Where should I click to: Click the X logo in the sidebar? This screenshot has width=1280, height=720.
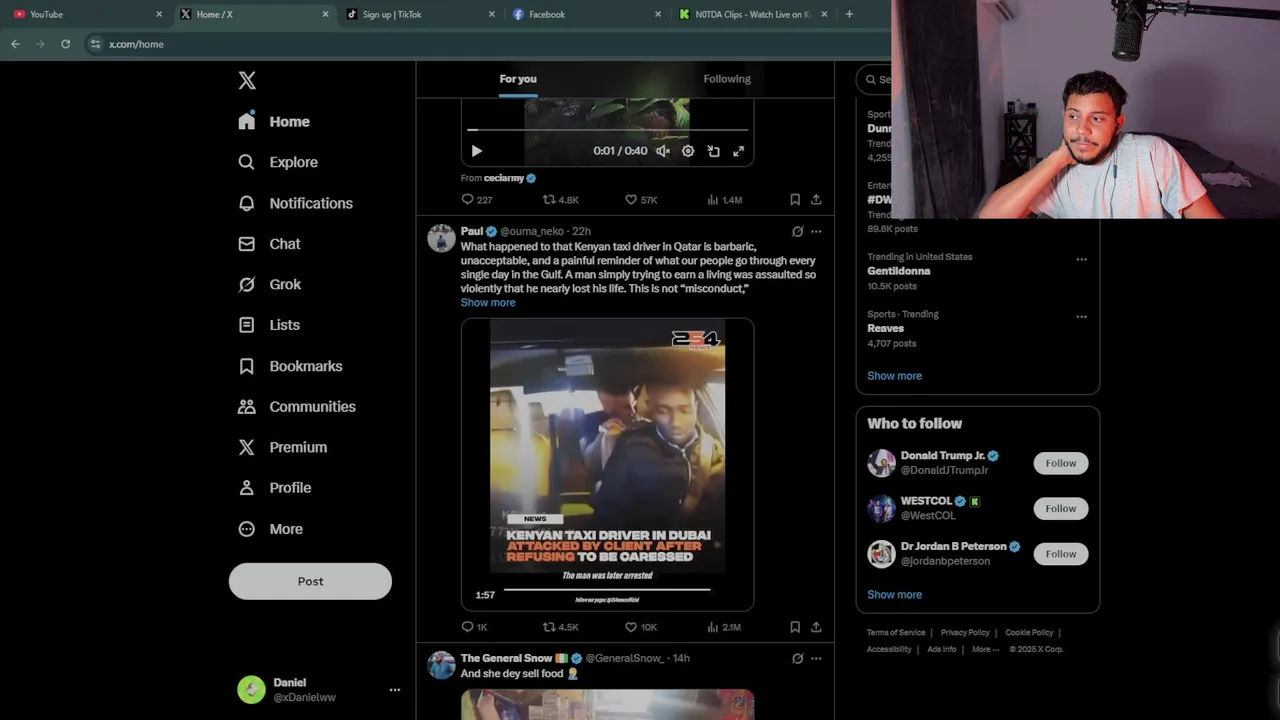pyautogui.click(x=247, y=81)
